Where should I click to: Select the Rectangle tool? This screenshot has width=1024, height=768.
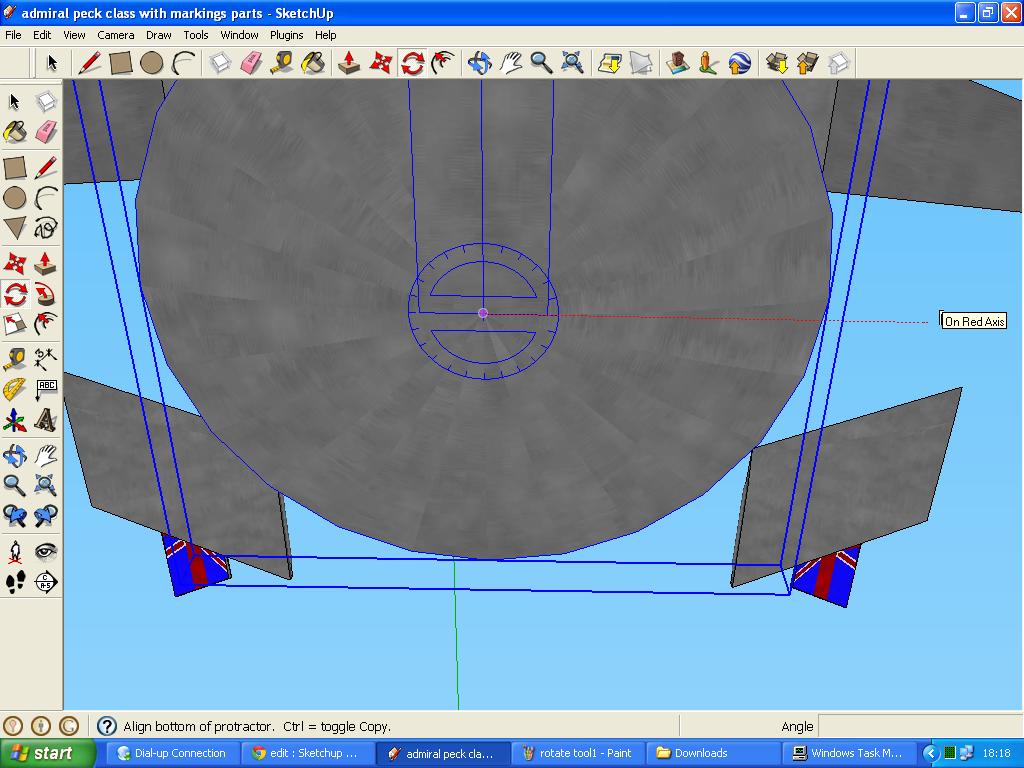(x=14, y=167)
